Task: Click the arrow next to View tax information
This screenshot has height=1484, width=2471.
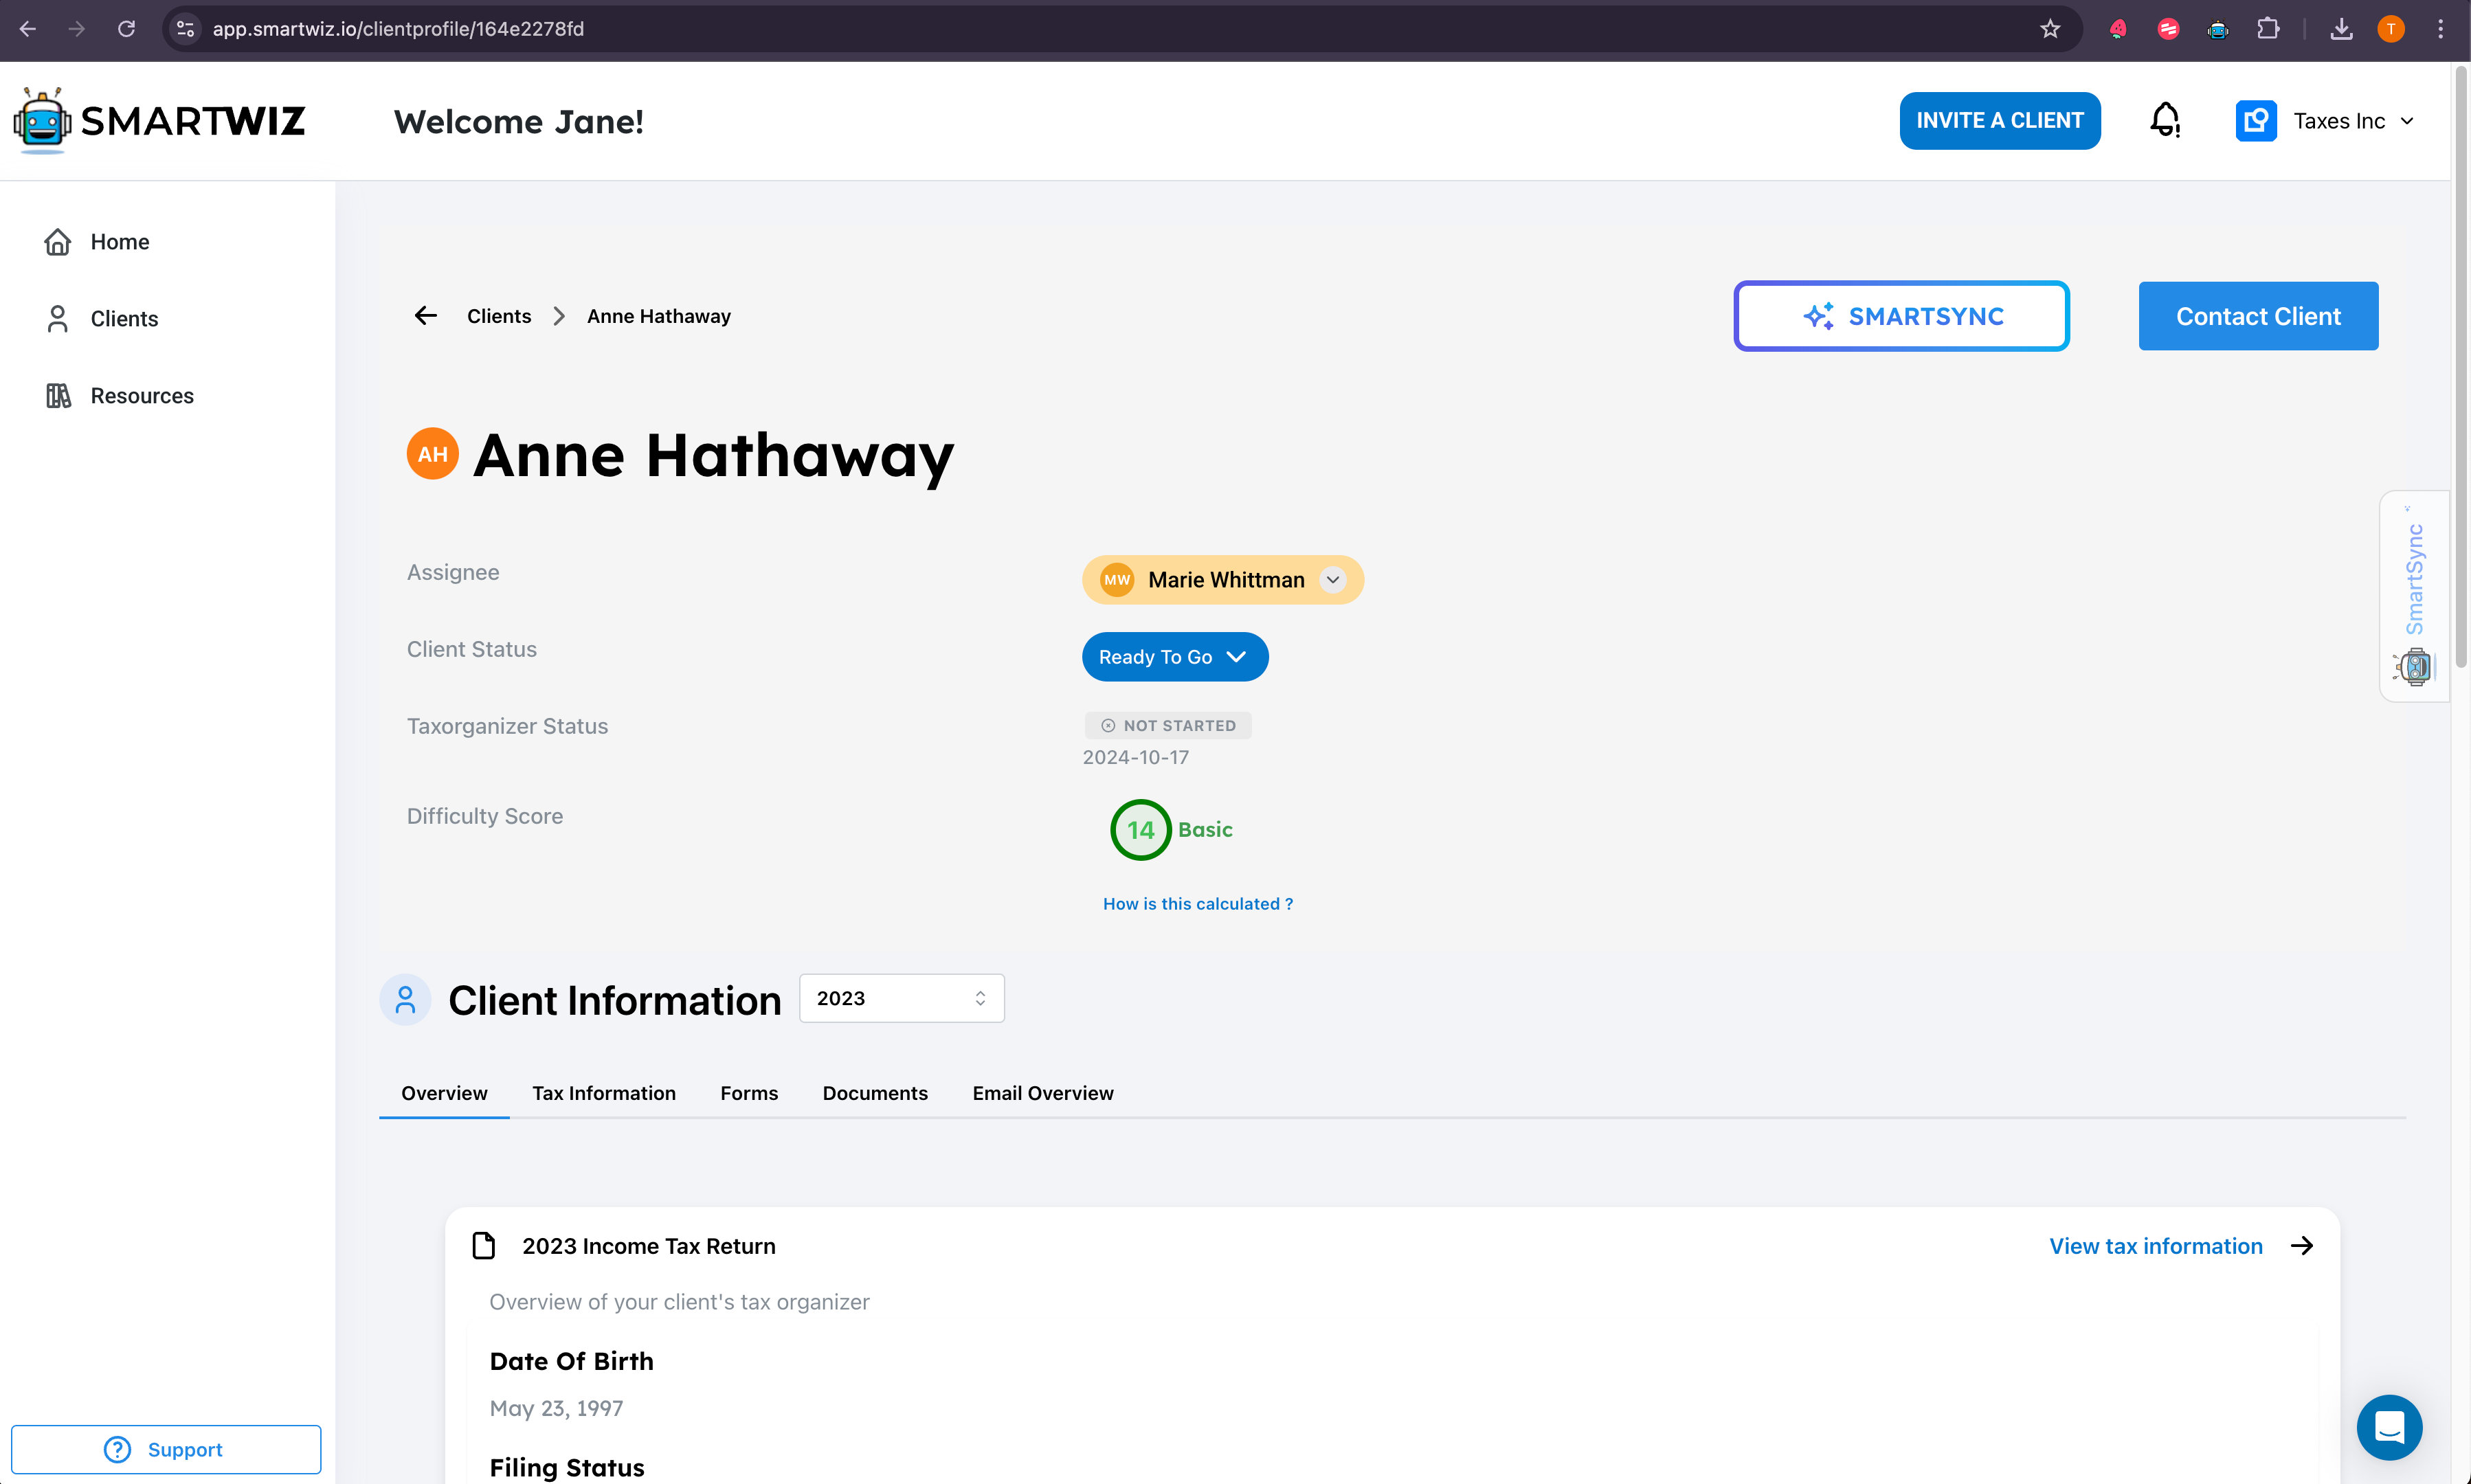Action: [x=2302, y=1246]
